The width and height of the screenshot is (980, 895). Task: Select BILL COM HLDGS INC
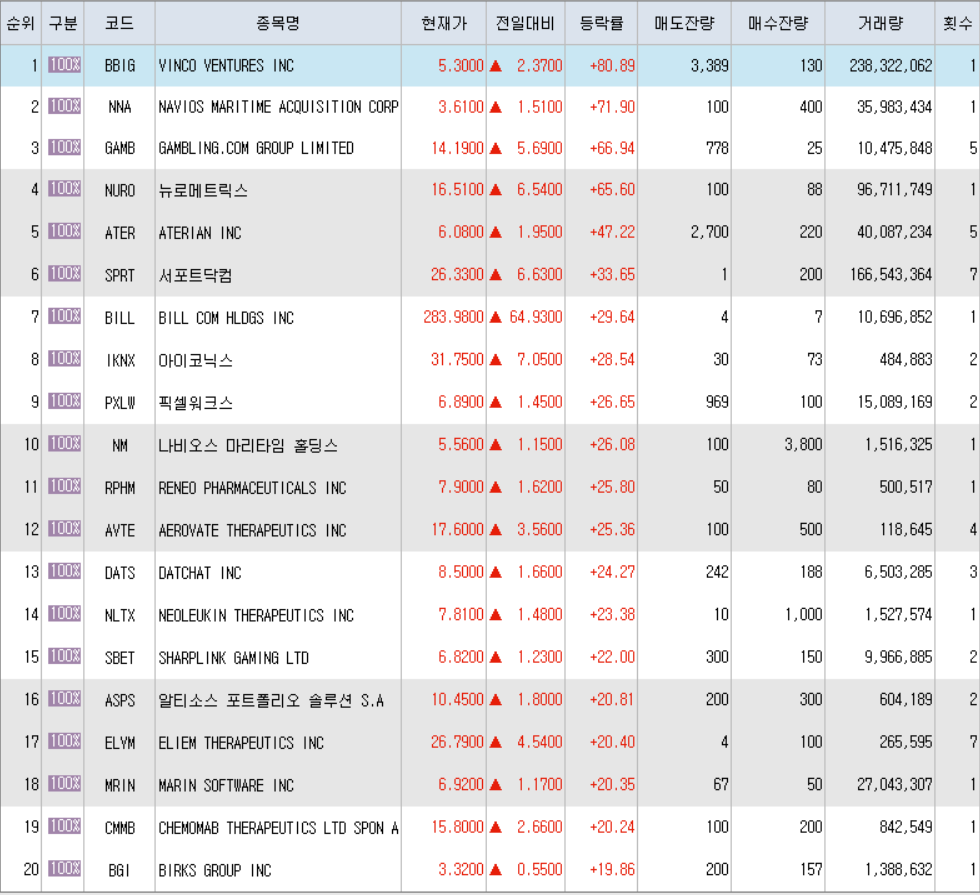click(226, 318)
